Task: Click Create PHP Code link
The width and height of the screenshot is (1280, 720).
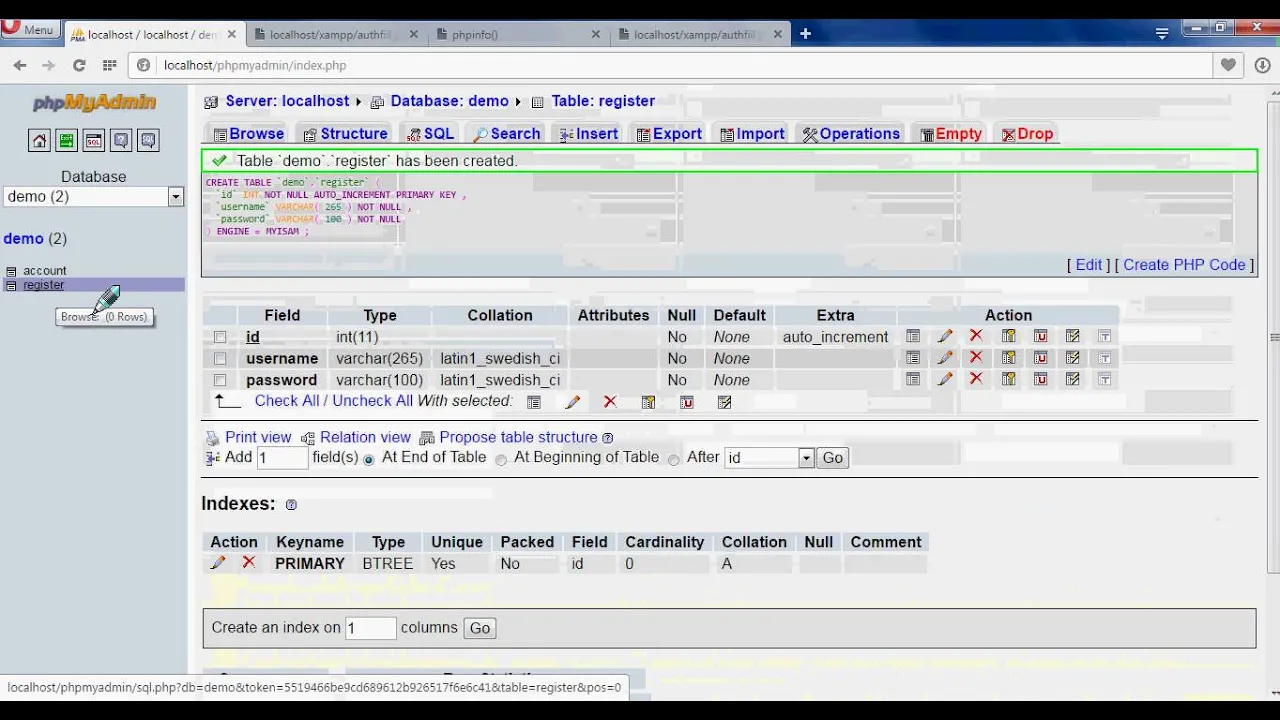Action: (1184, 265)
